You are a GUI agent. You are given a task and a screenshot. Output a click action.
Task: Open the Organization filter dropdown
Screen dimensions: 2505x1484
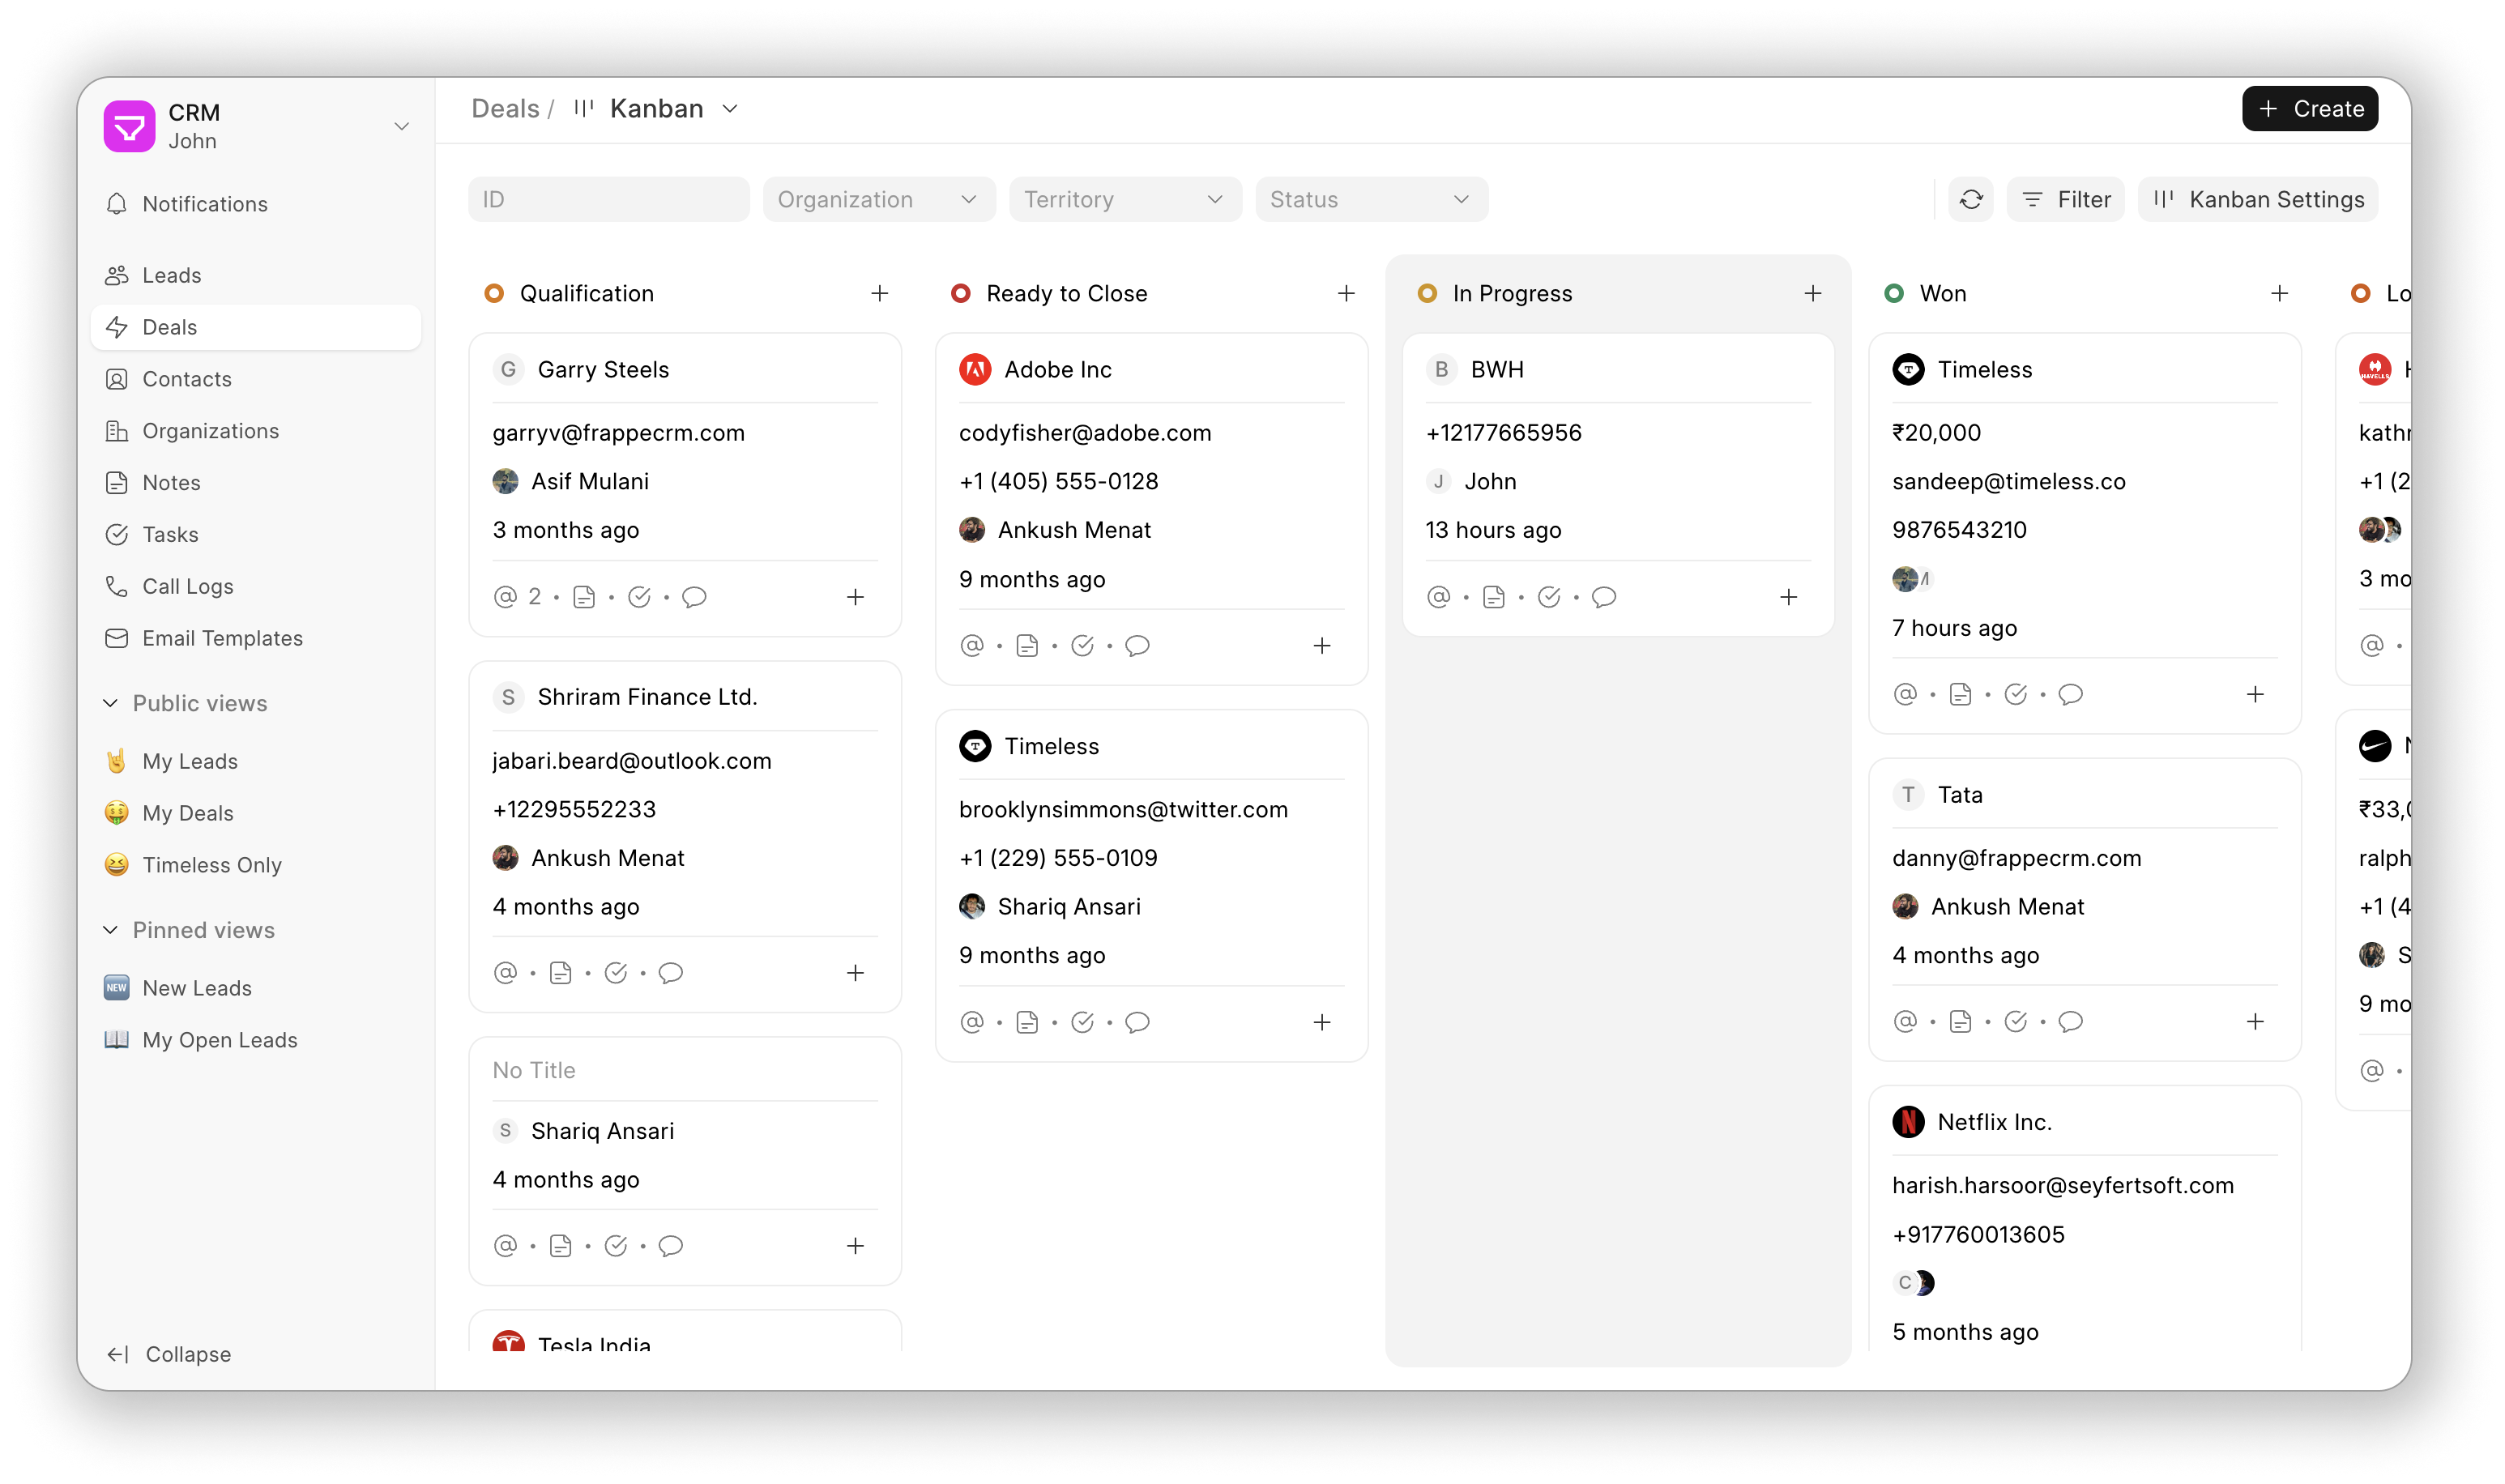pyautogui.click(x=878, y=200)
